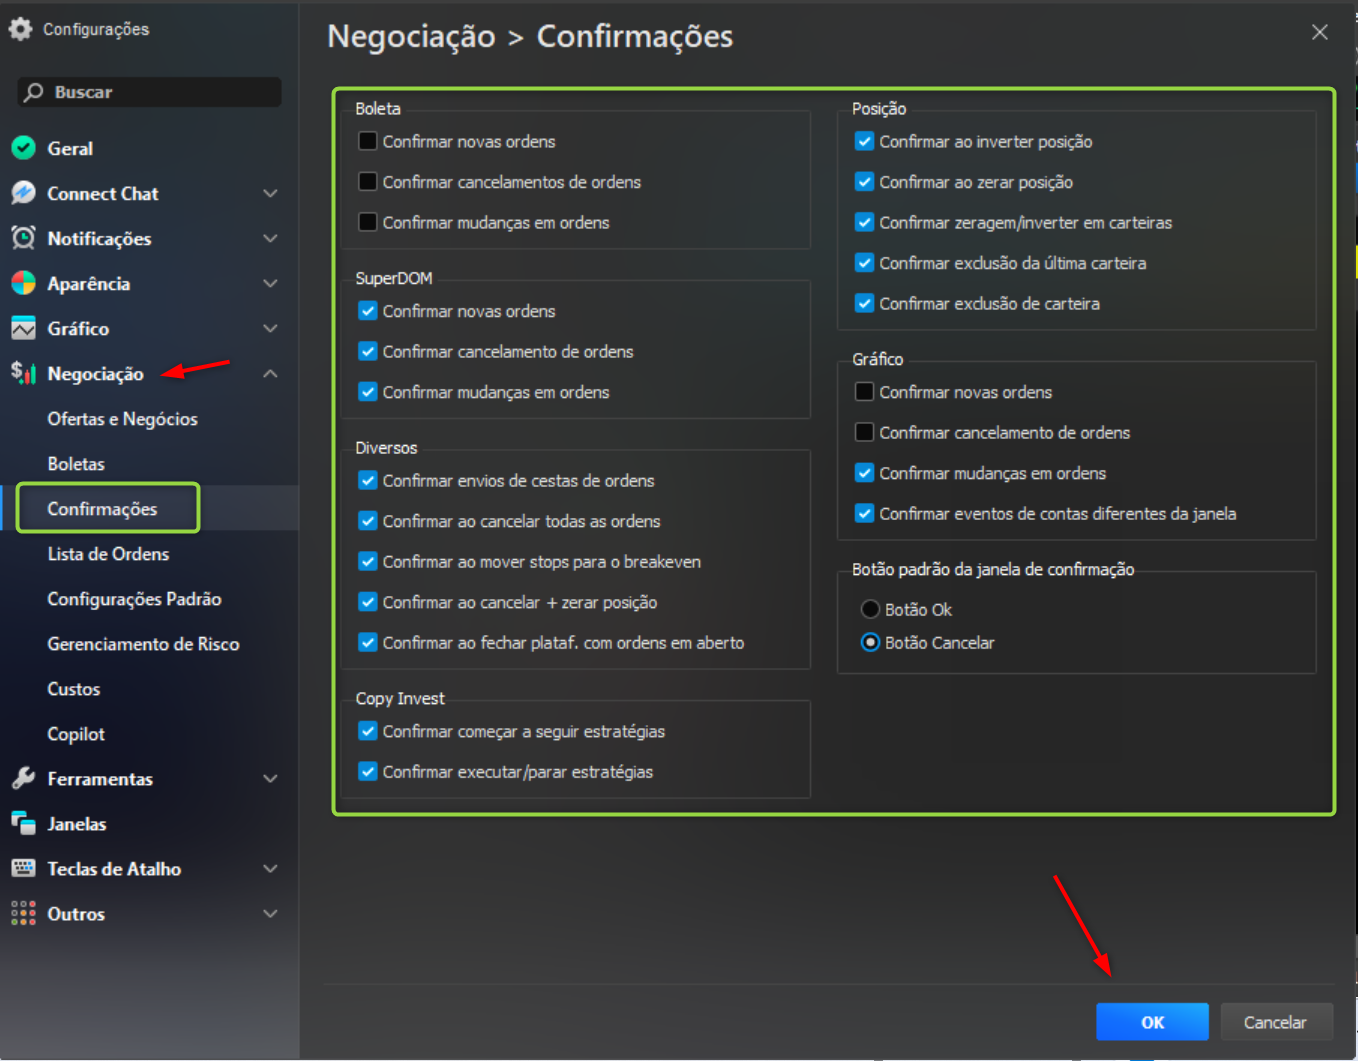Screen dimensions: 1358x1061
Task: Click the Notificações alarm clock icon
Action: pyautogui.click(x=23, y=238)
